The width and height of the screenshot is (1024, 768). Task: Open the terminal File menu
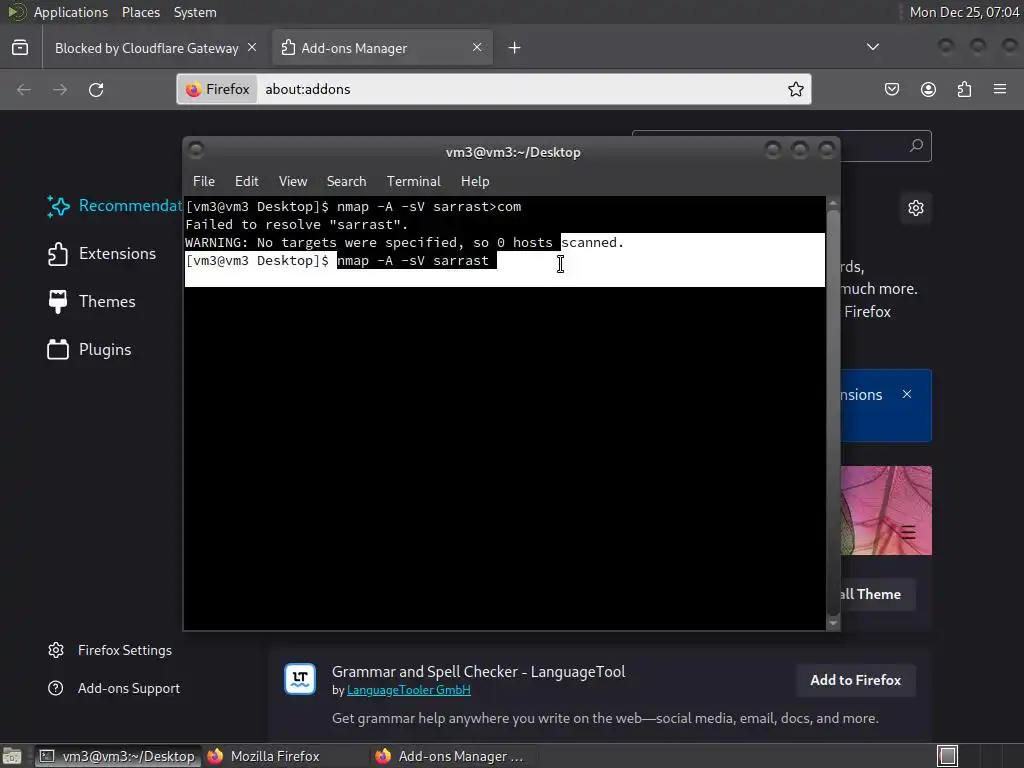204,182
